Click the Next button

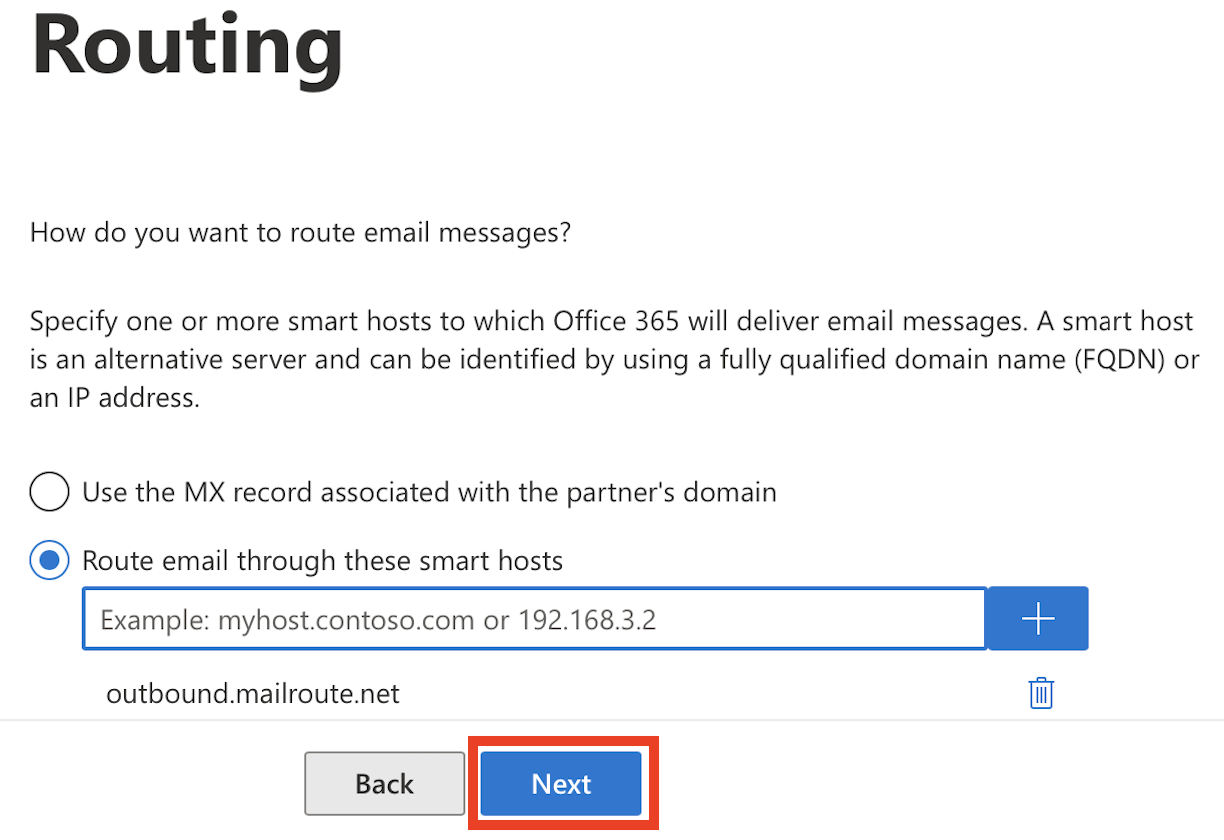point(561,784)
